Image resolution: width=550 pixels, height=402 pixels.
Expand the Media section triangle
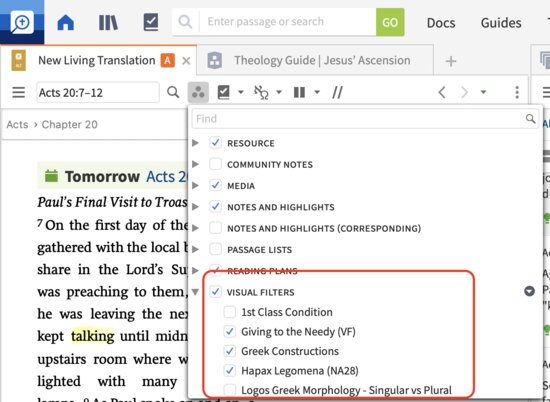coord(195,185)
